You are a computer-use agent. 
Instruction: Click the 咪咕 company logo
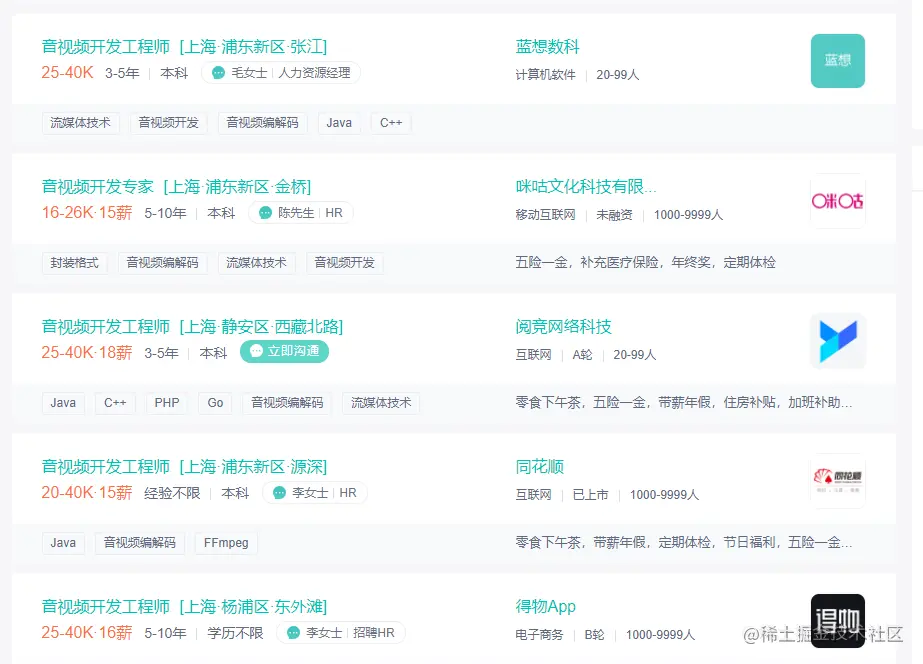pyautogui.click(x=838, y=201)
